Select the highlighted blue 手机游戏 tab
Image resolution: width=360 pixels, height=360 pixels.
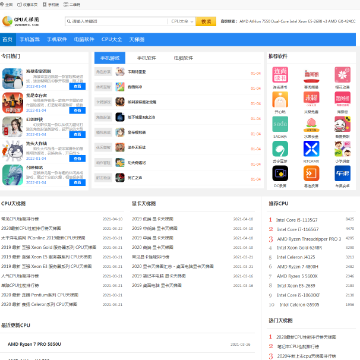click(110, 58)
